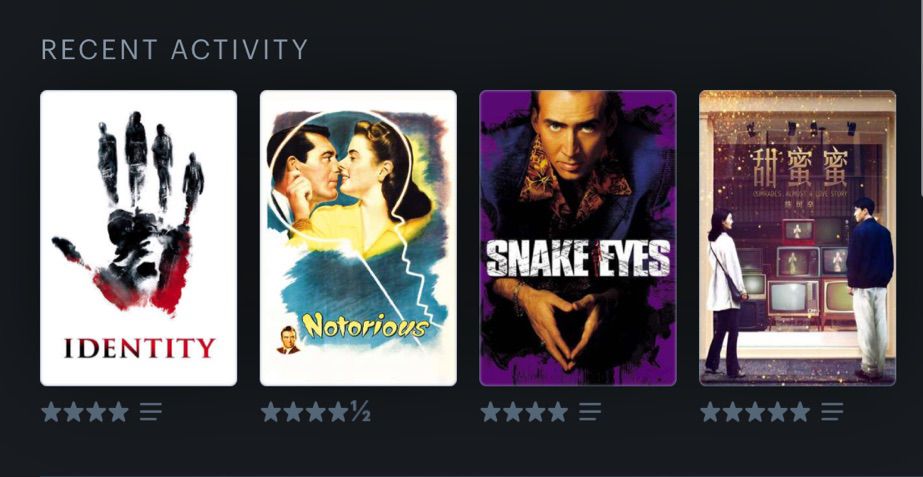
Task: Open the review icon beside the five-star rating
Action: tap(832, 412)
